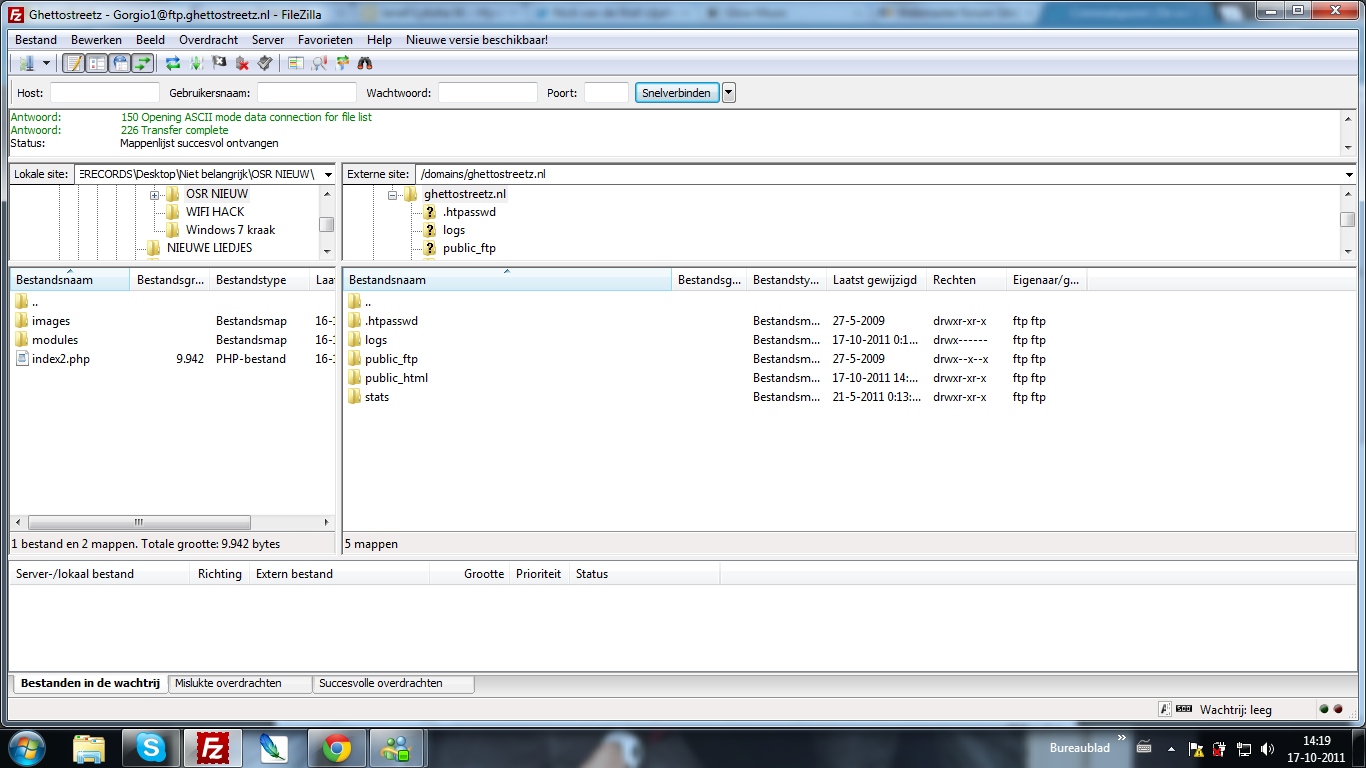Viewport: 1366px width, 768px height.
Task: Select WIFI HACK folder in local tree
Action: (x=214, y=212)
